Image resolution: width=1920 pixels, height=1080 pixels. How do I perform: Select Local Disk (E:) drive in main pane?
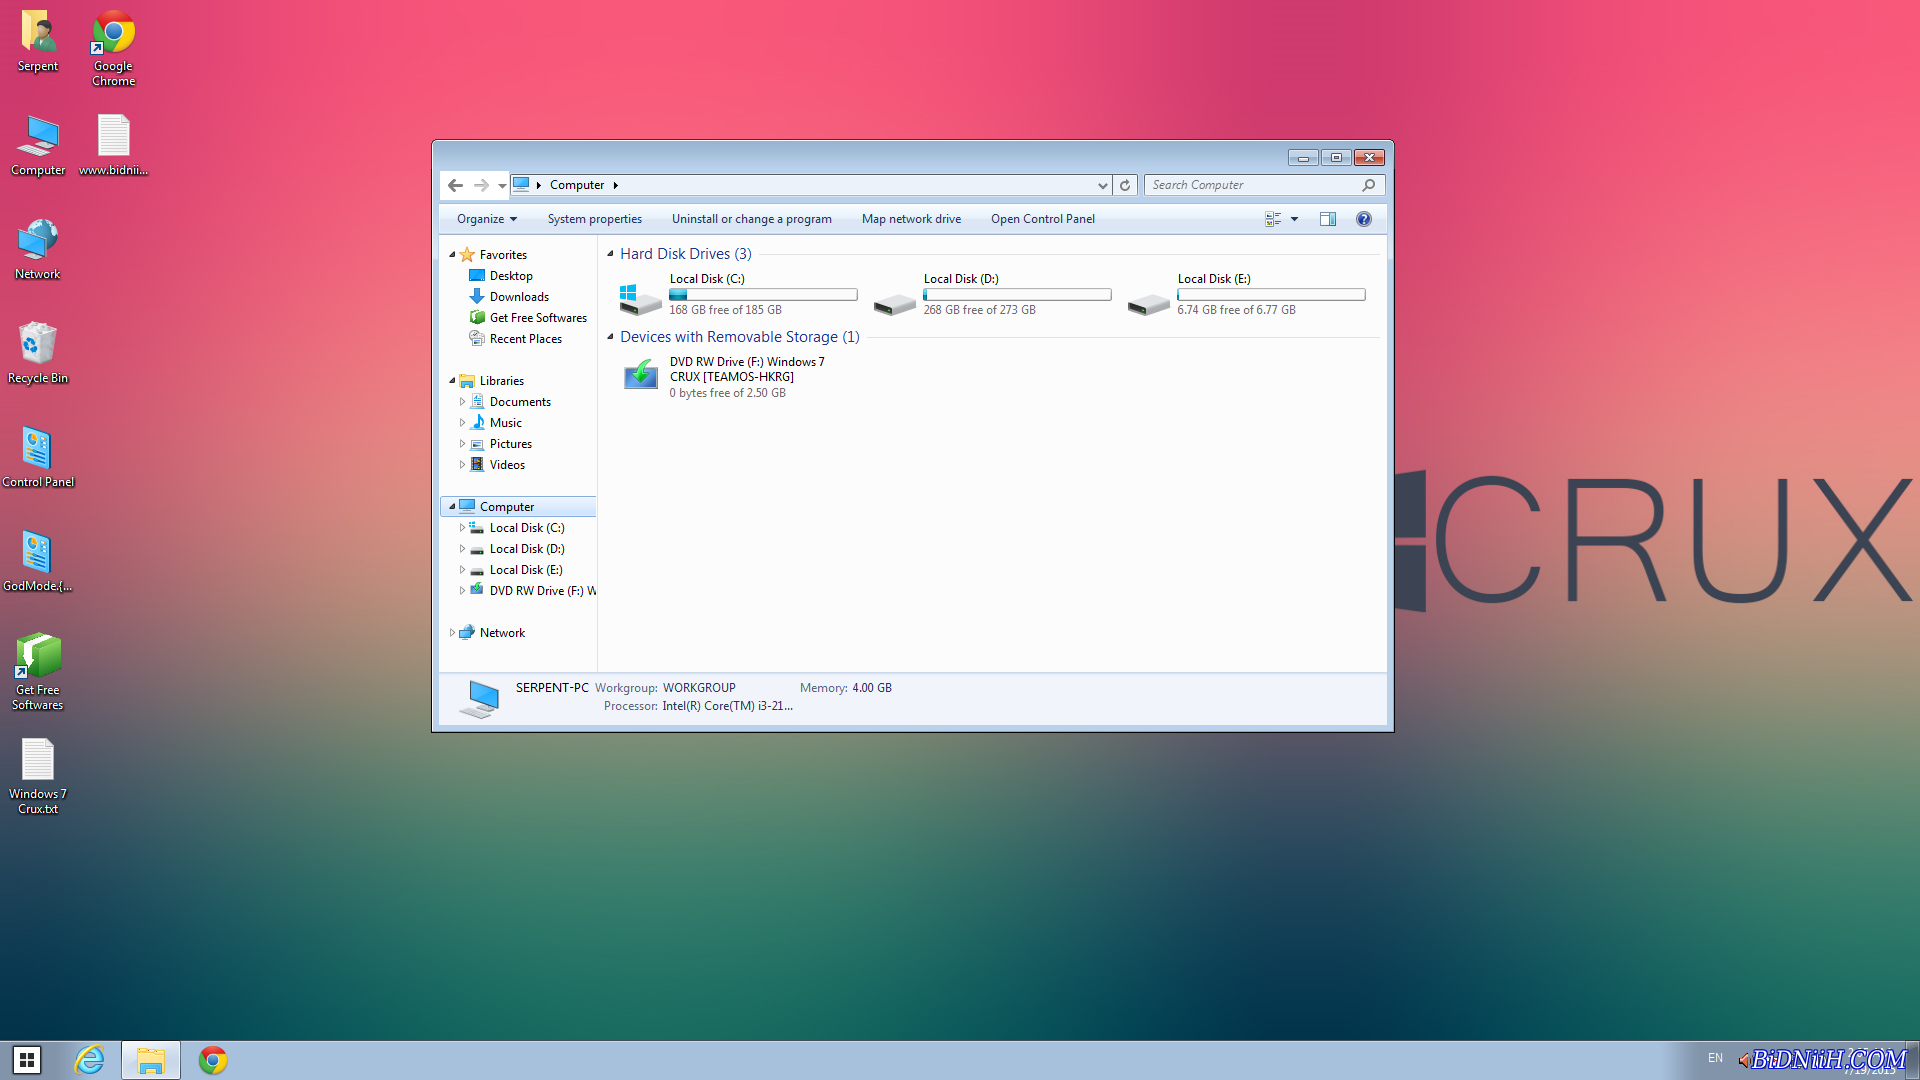1246,294
